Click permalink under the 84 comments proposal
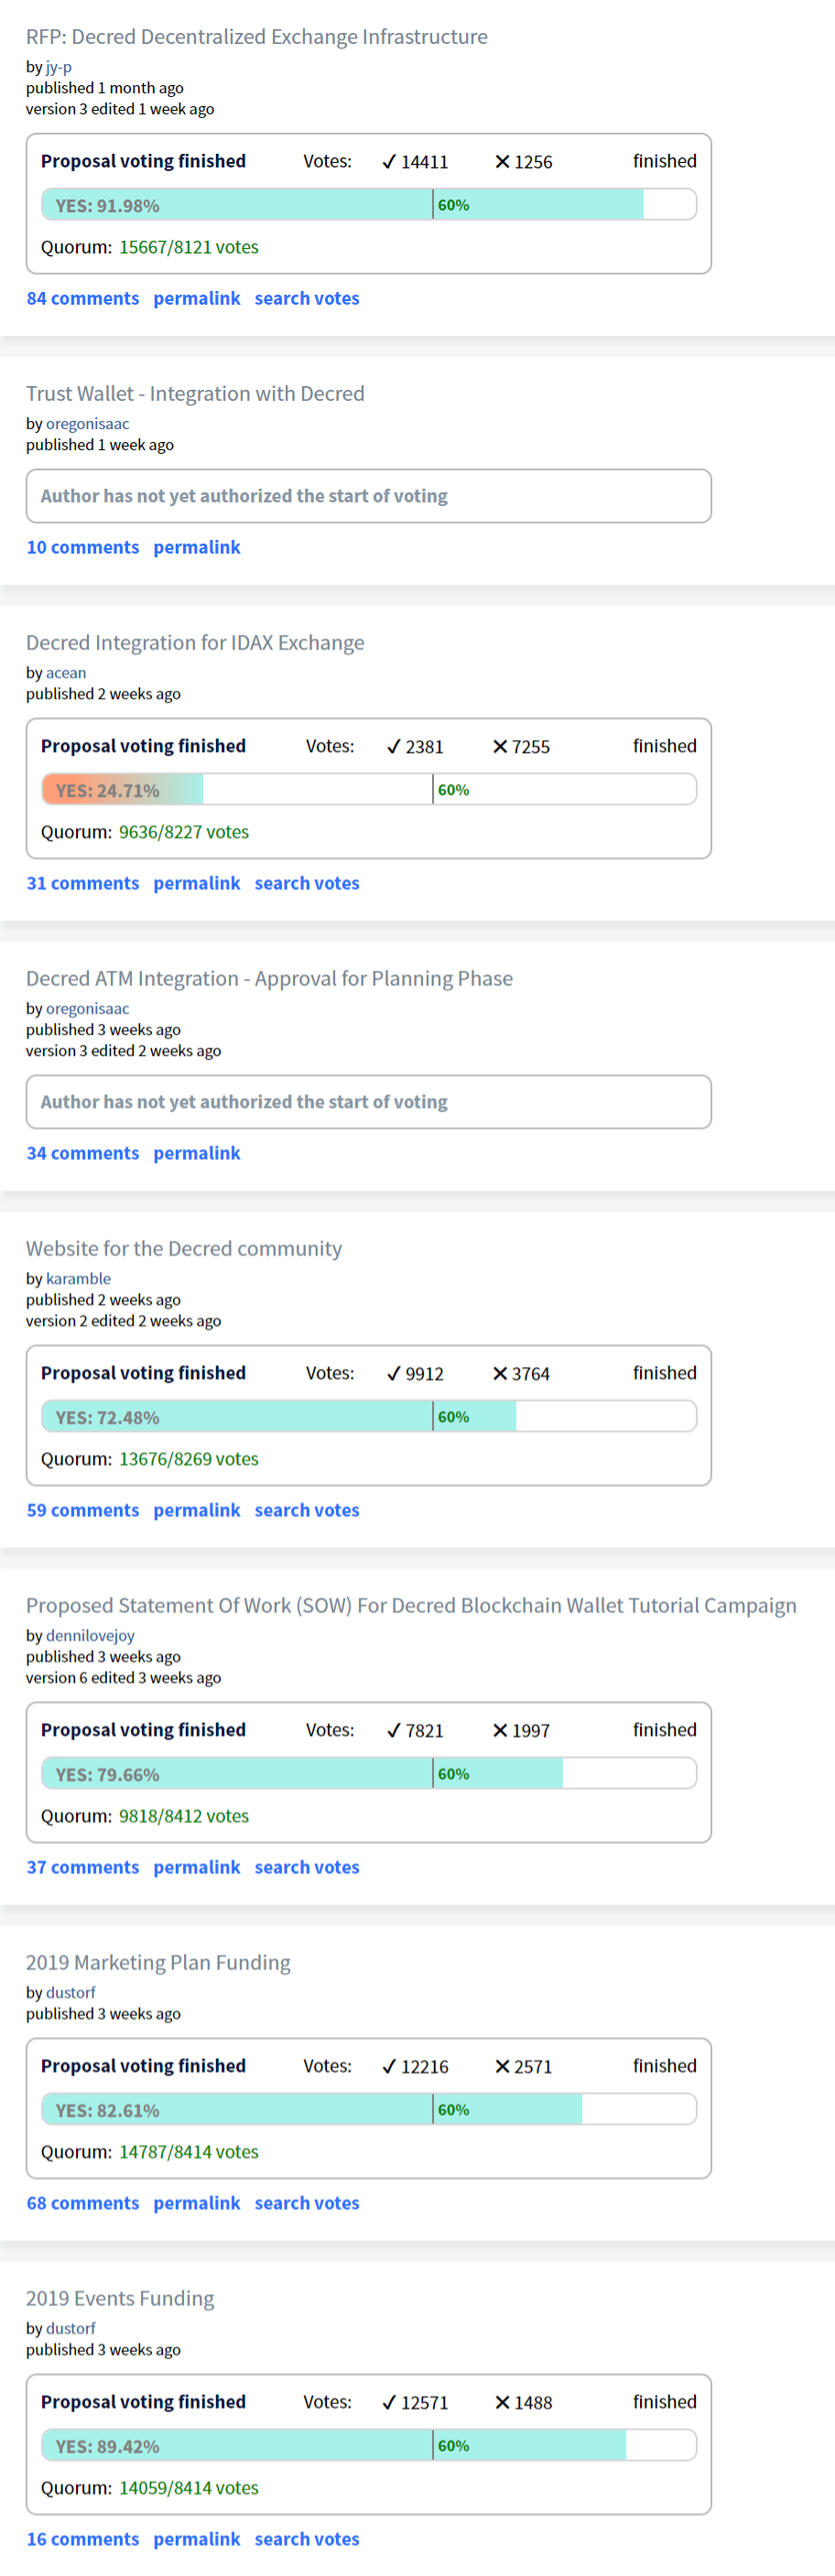 pos(197,298)
